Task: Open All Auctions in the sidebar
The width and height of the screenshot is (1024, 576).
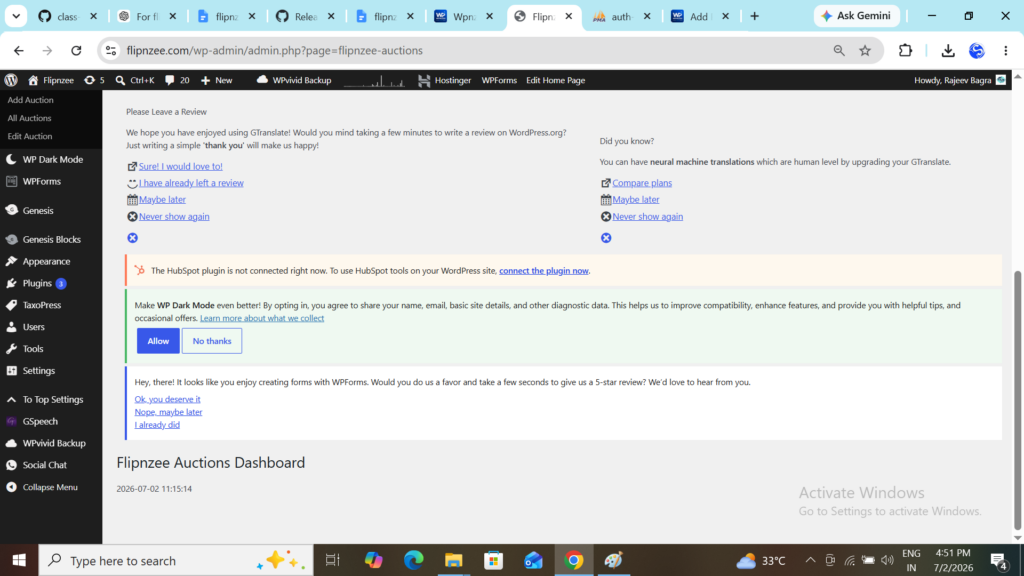Action: tap(29, 118)
